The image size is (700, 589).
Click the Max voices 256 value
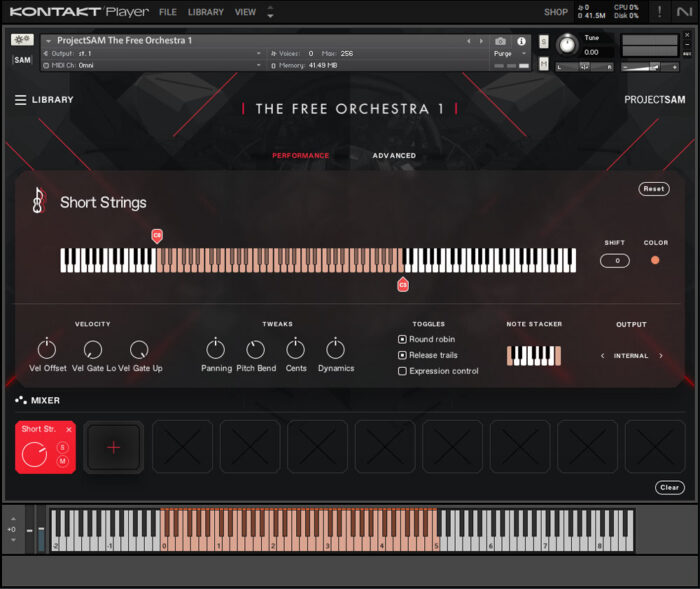347,53
